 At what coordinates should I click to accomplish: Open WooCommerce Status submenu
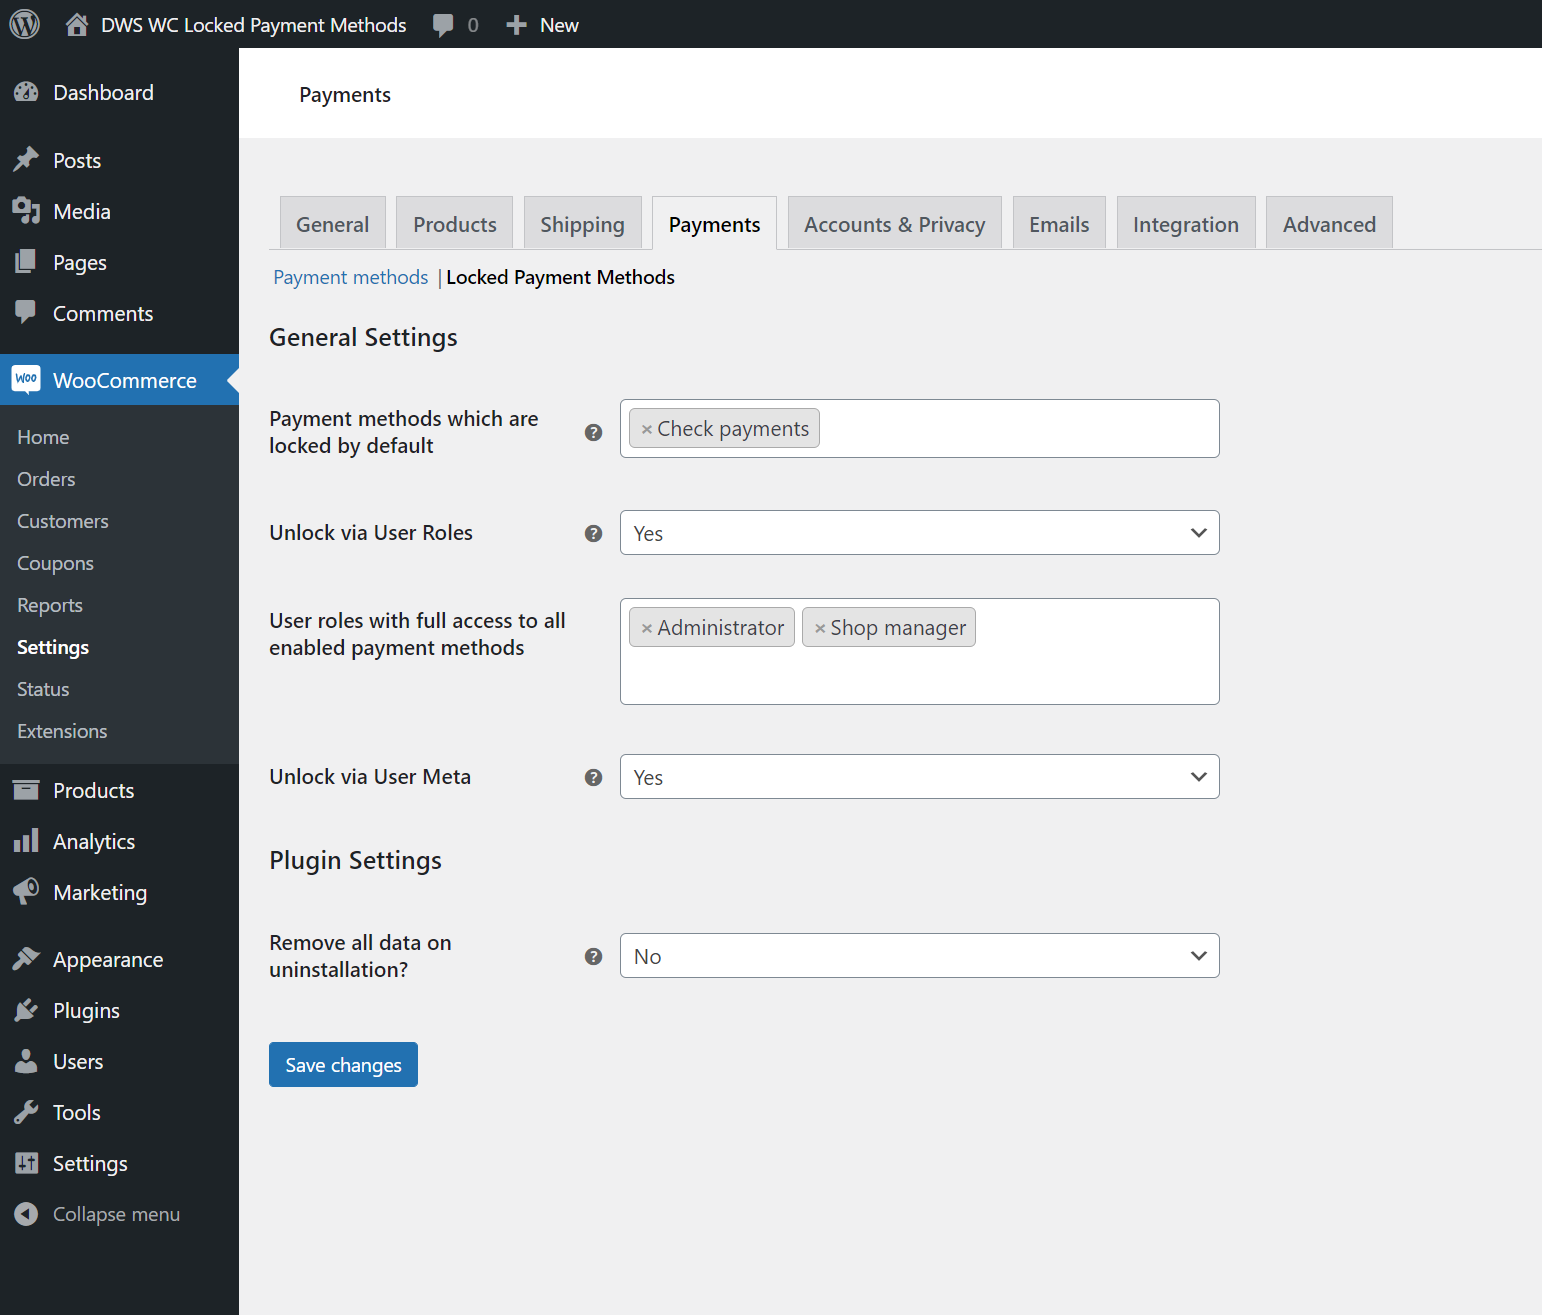[43, 689]
